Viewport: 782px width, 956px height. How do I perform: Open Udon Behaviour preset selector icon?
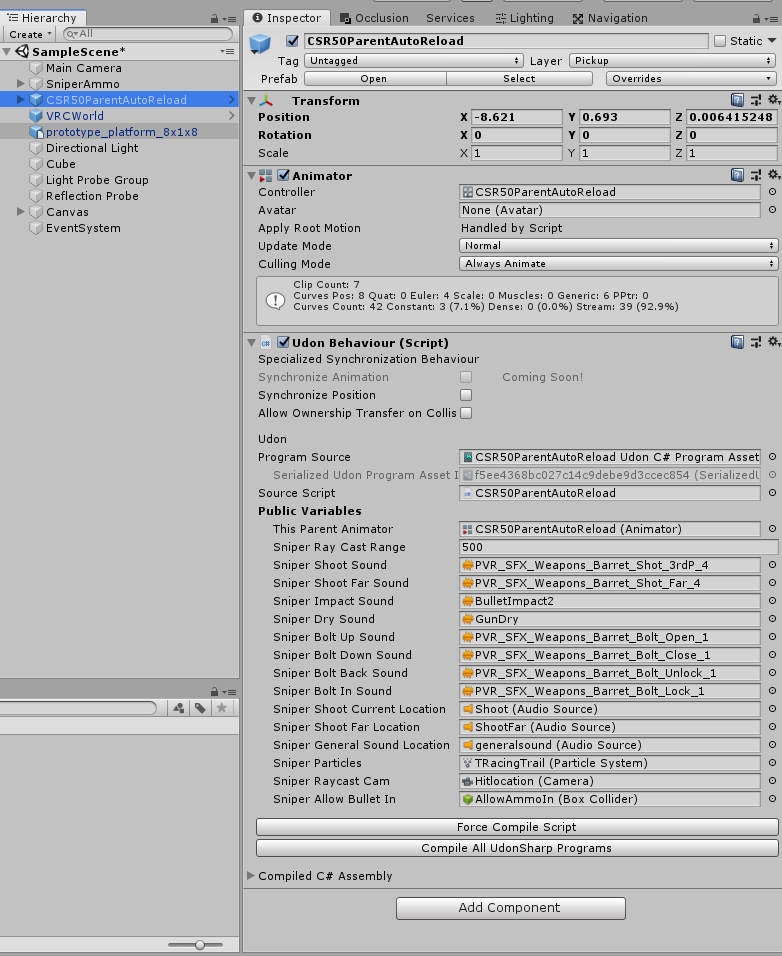(x=756, y=342)
